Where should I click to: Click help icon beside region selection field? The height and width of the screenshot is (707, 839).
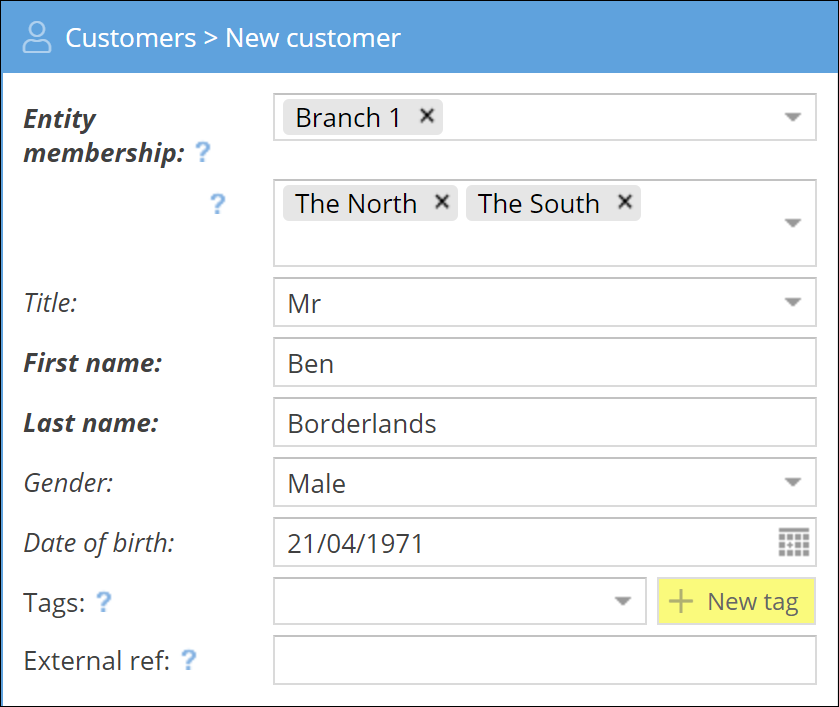pyautogui.click(x=217, y=204)
